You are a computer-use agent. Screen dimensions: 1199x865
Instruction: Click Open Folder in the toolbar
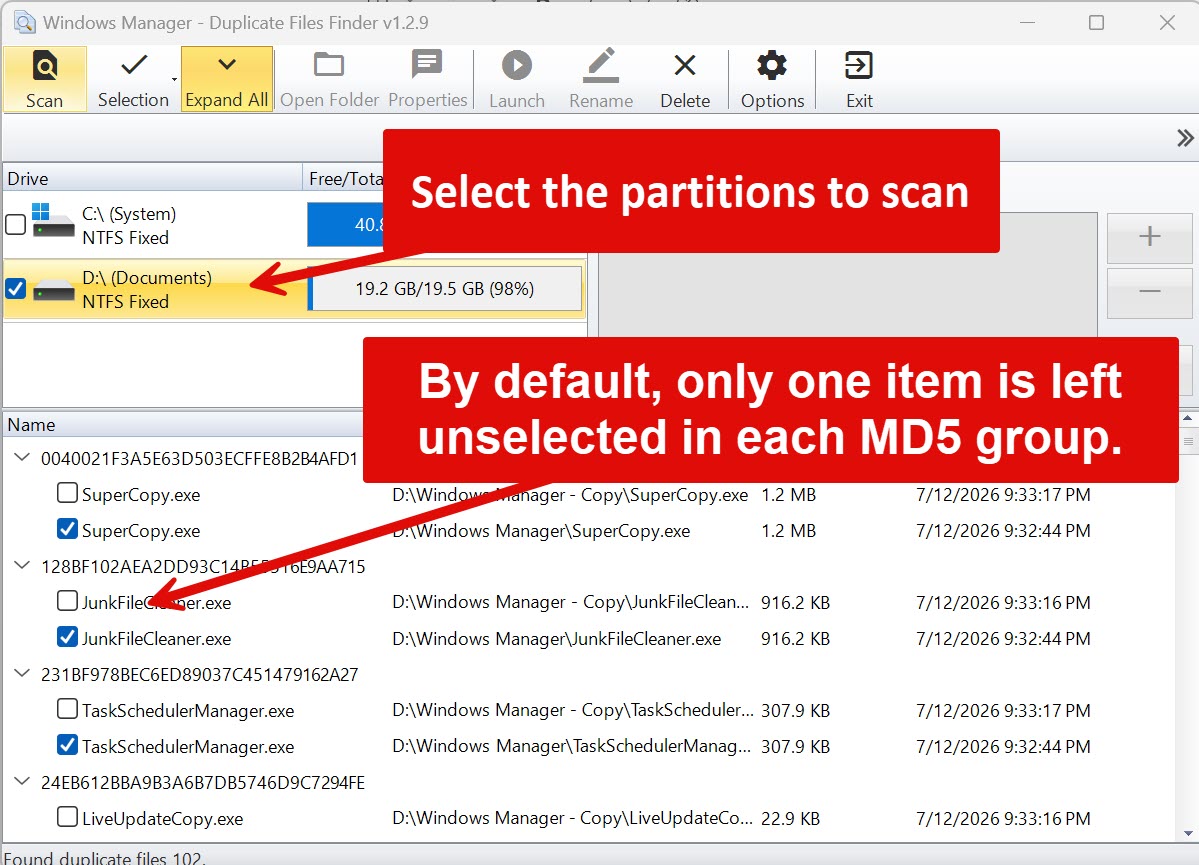click(x=329, y=80)
